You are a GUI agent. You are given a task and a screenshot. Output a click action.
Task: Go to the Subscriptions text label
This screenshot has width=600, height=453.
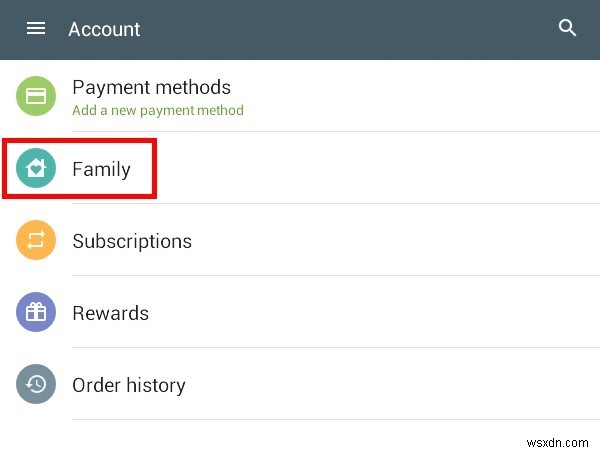point(132,241)
